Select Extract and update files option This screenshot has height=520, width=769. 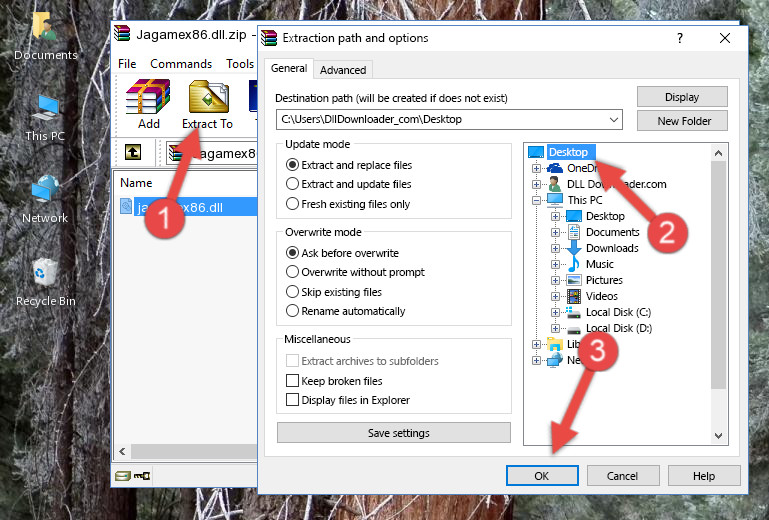point(292,184)
